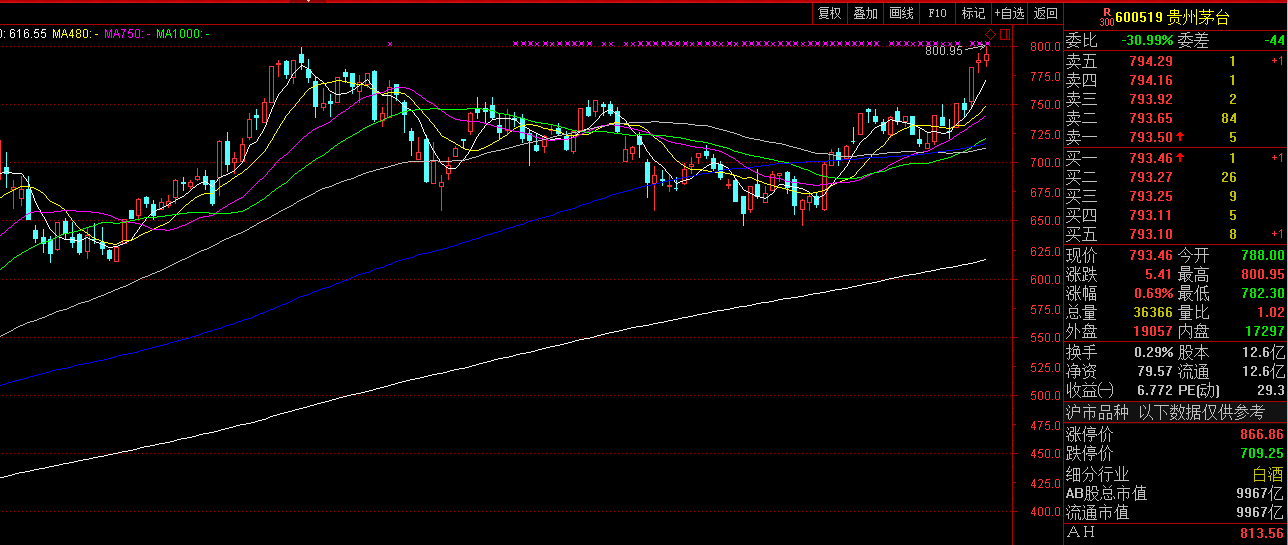Click the red rectangle icon near 800.0
Screen dimensions: 1288x545
1005,35
